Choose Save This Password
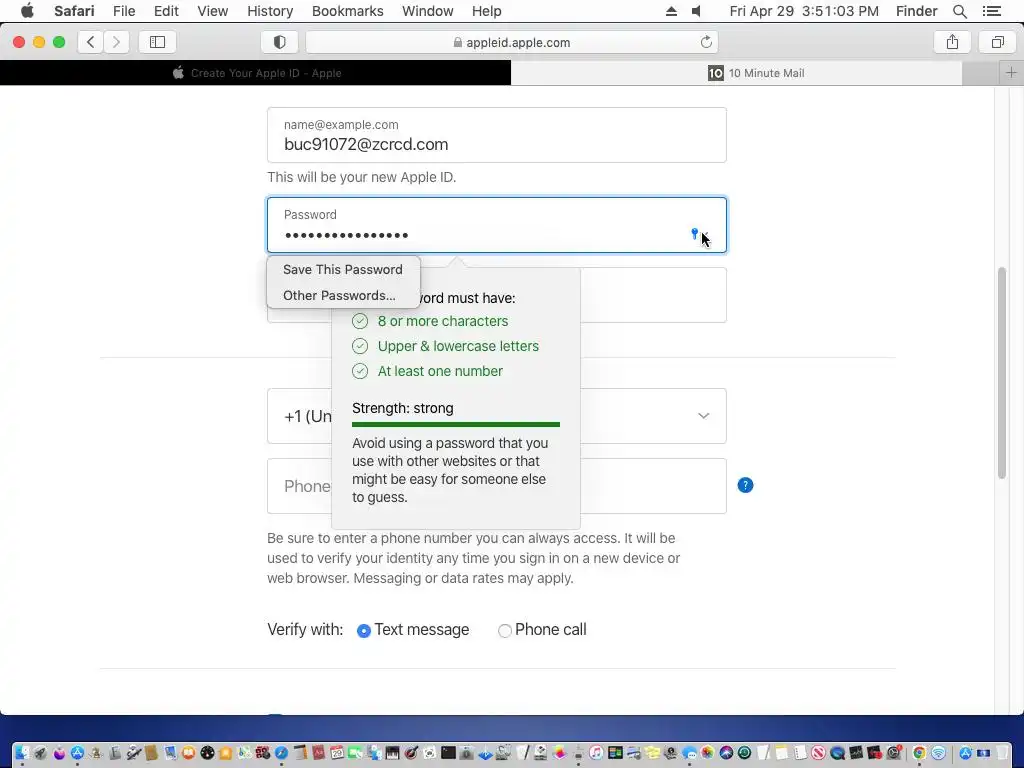Image resolution: width=1024 pixels, height=768 pixels. (x=343, y=269)
